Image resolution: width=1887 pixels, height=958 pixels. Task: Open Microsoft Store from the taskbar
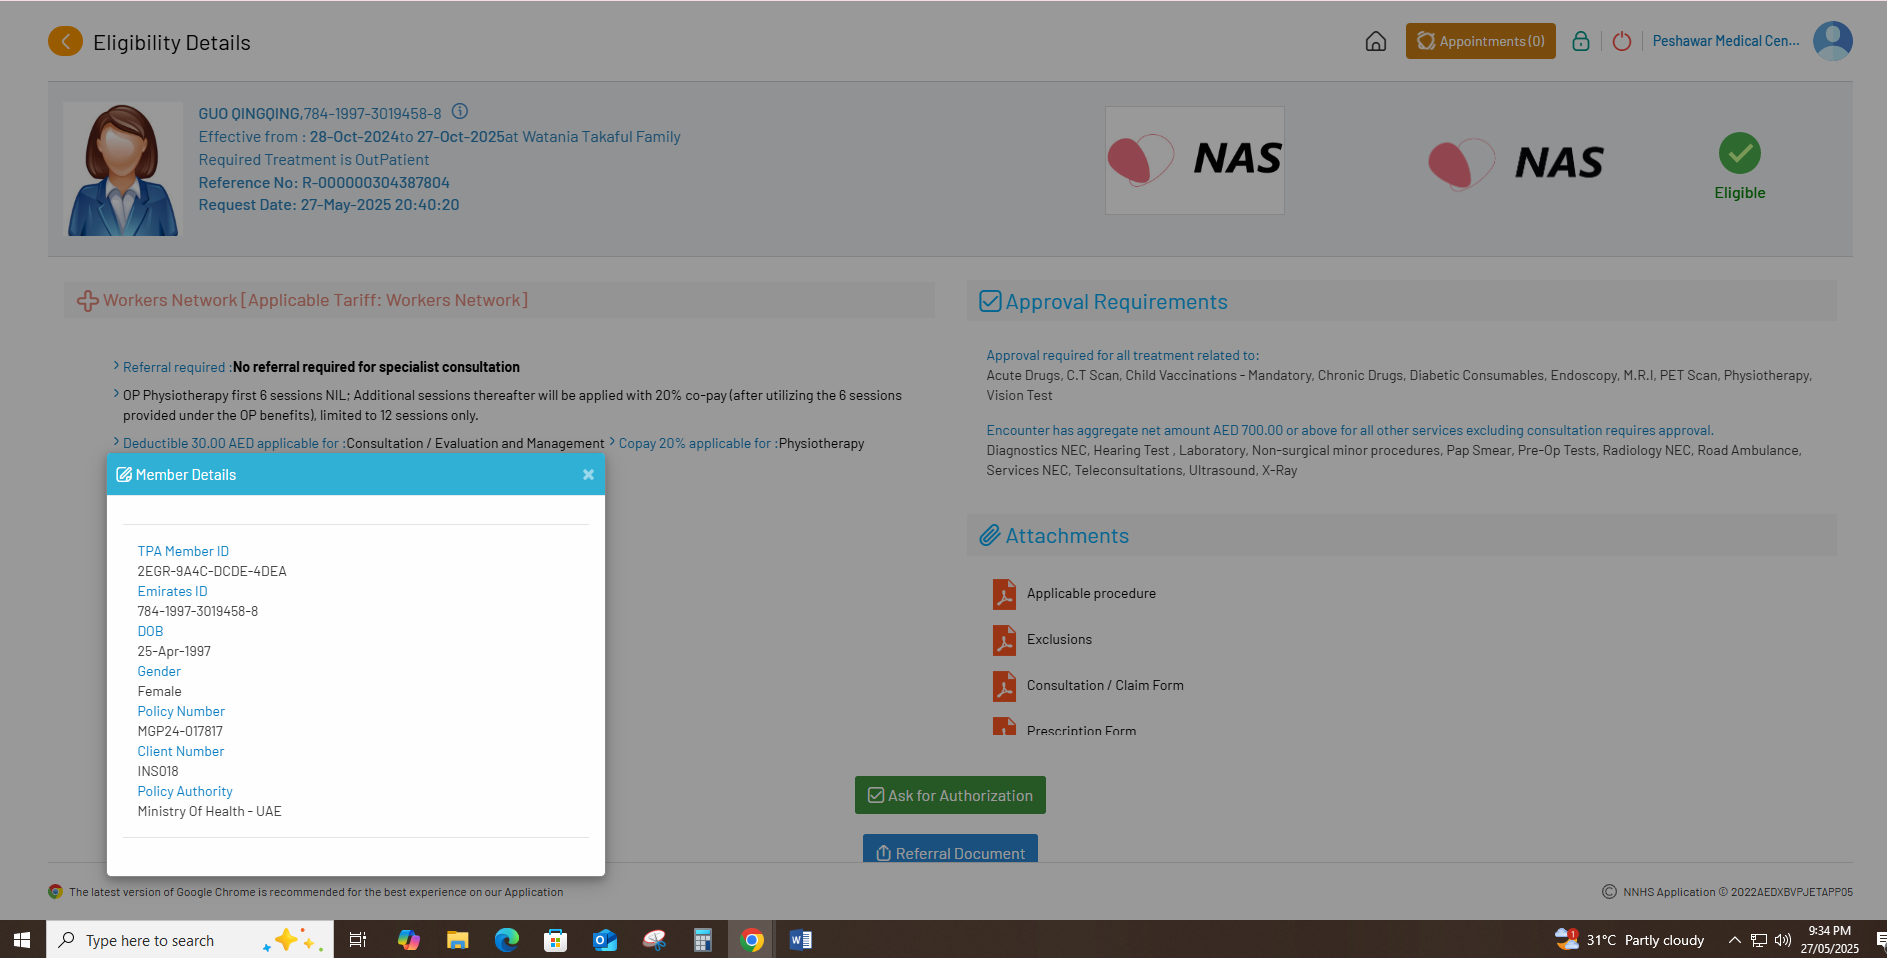coord(555,940)
